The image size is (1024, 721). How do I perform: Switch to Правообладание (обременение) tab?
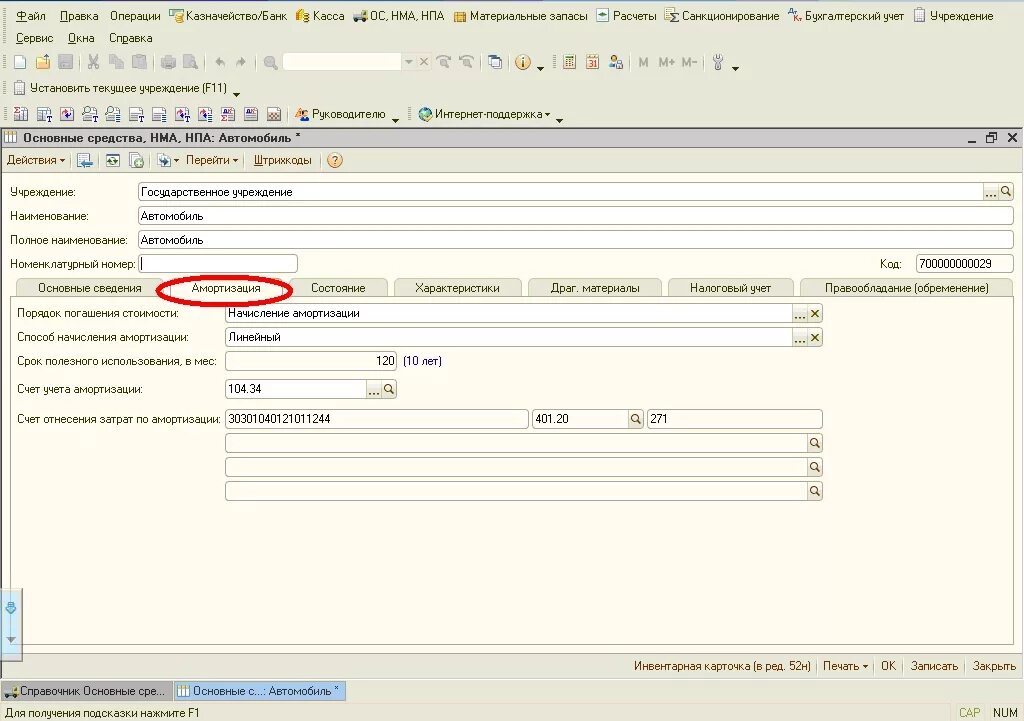click(x=906, y=288)
